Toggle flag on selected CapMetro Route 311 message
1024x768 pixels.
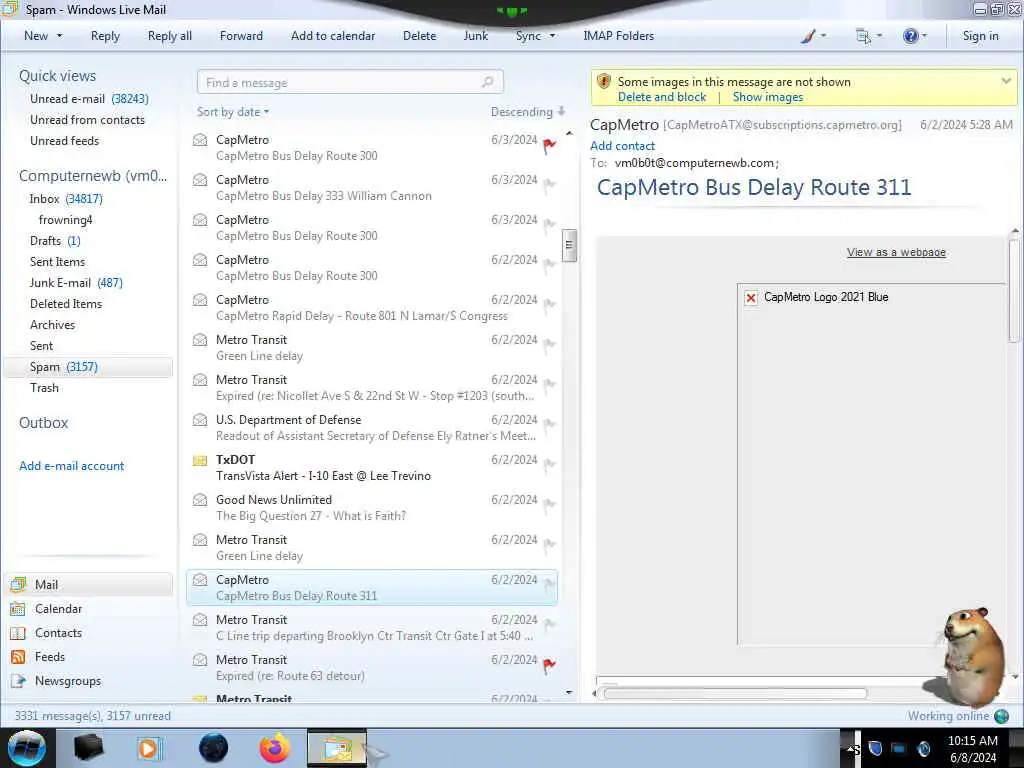549,586
